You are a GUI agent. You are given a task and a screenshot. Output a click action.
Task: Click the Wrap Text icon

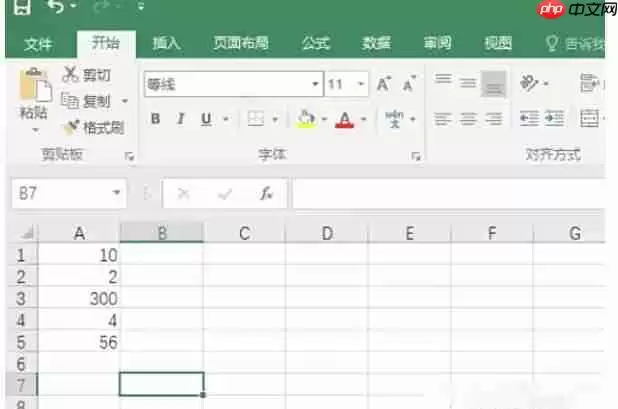click(x=590, y=83)
